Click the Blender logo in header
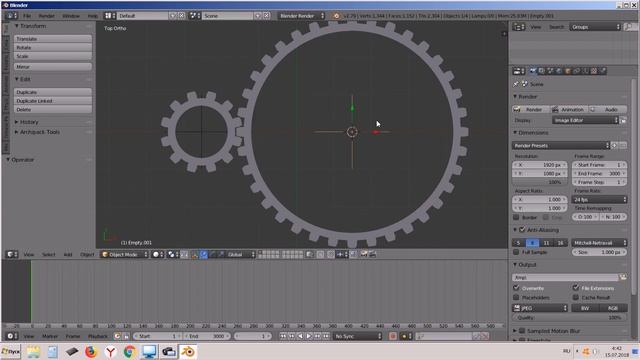640x360 pixels. point(336,16)
